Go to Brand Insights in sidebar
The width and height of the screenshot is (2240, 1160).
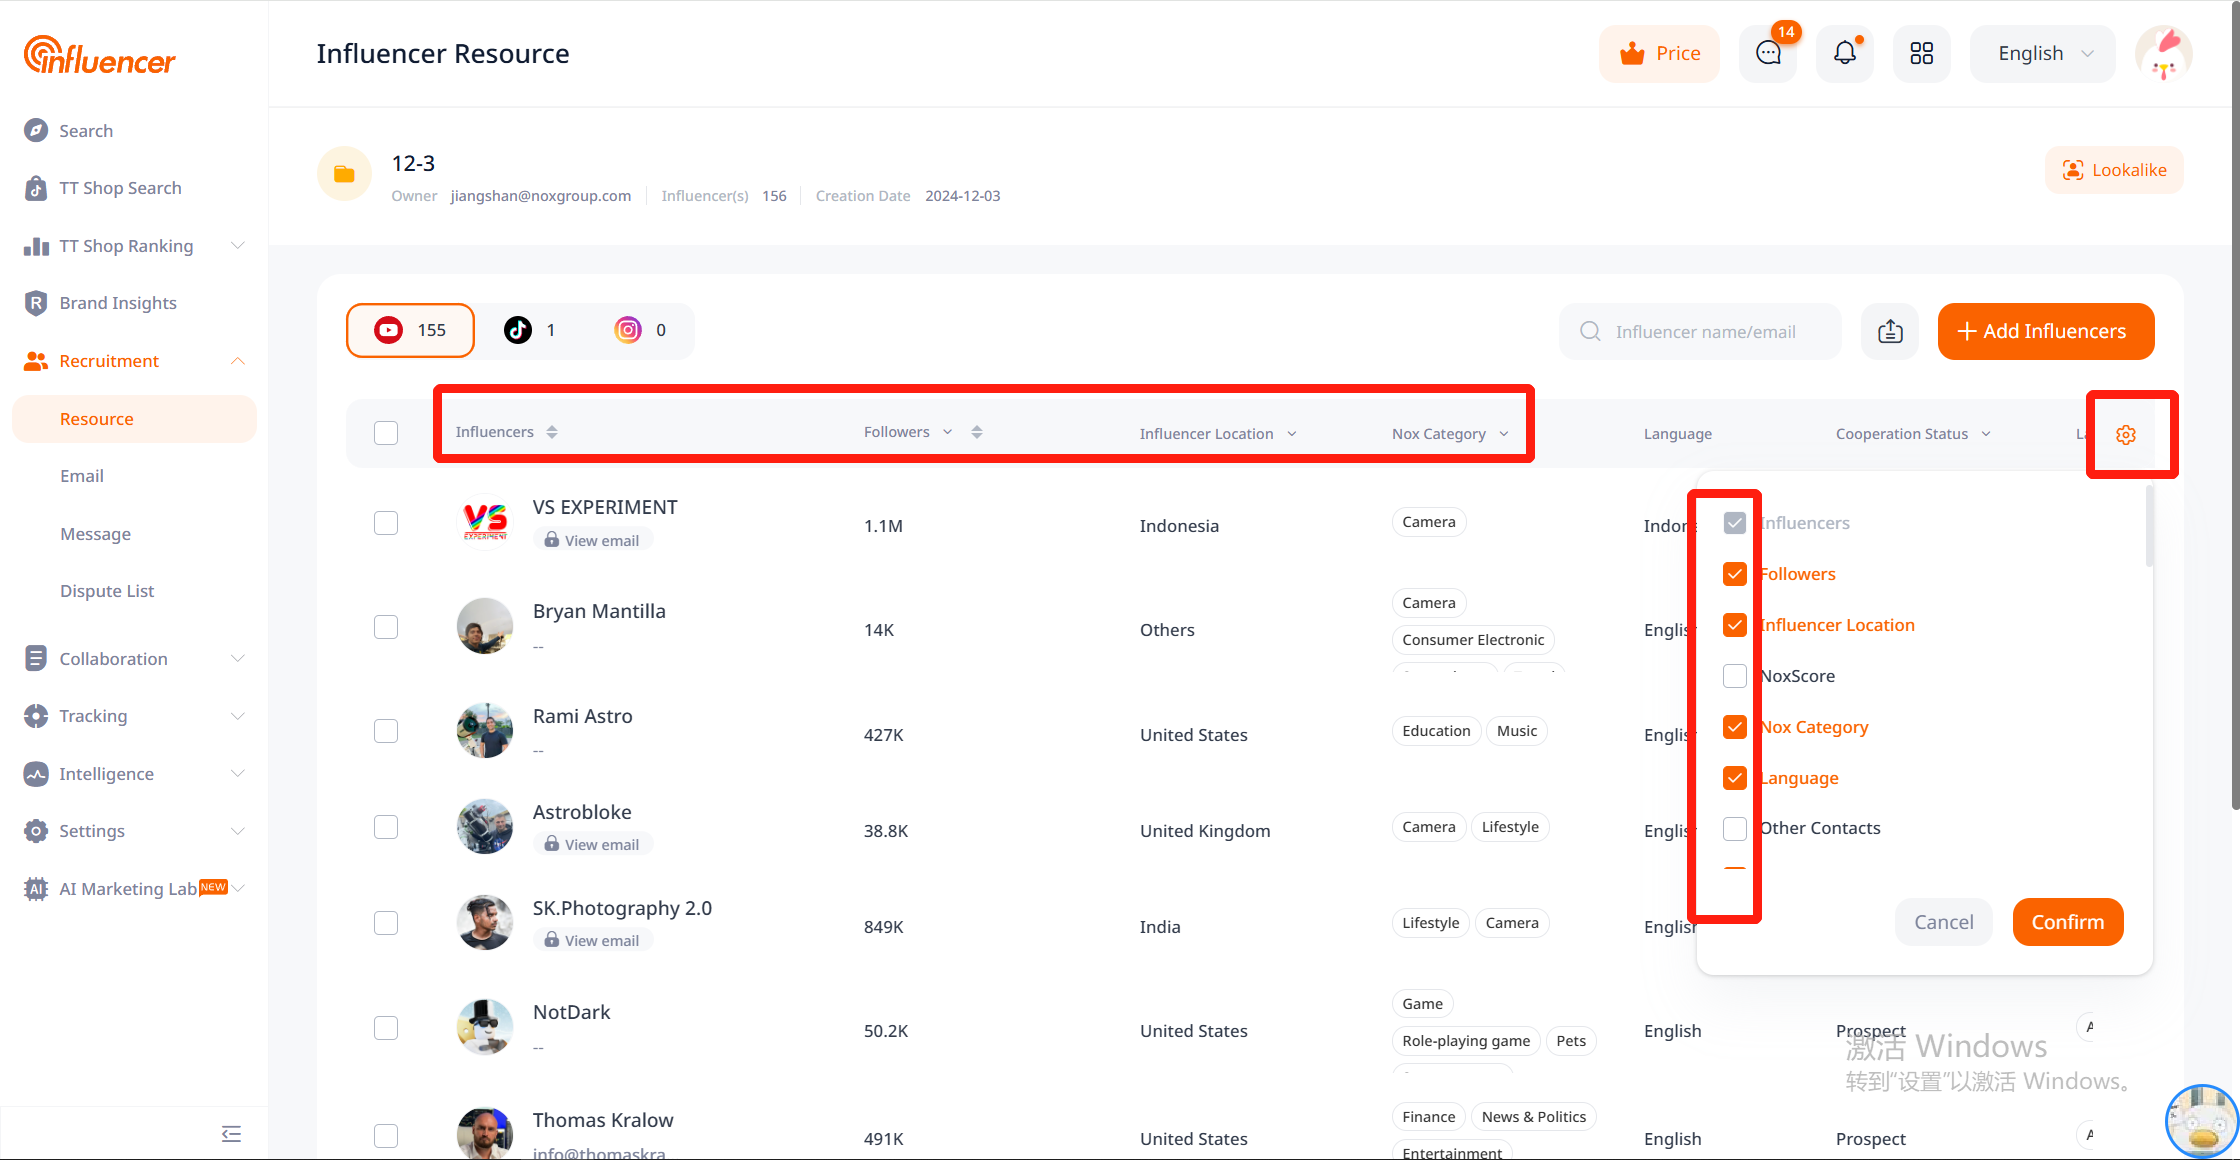point(117,303)
